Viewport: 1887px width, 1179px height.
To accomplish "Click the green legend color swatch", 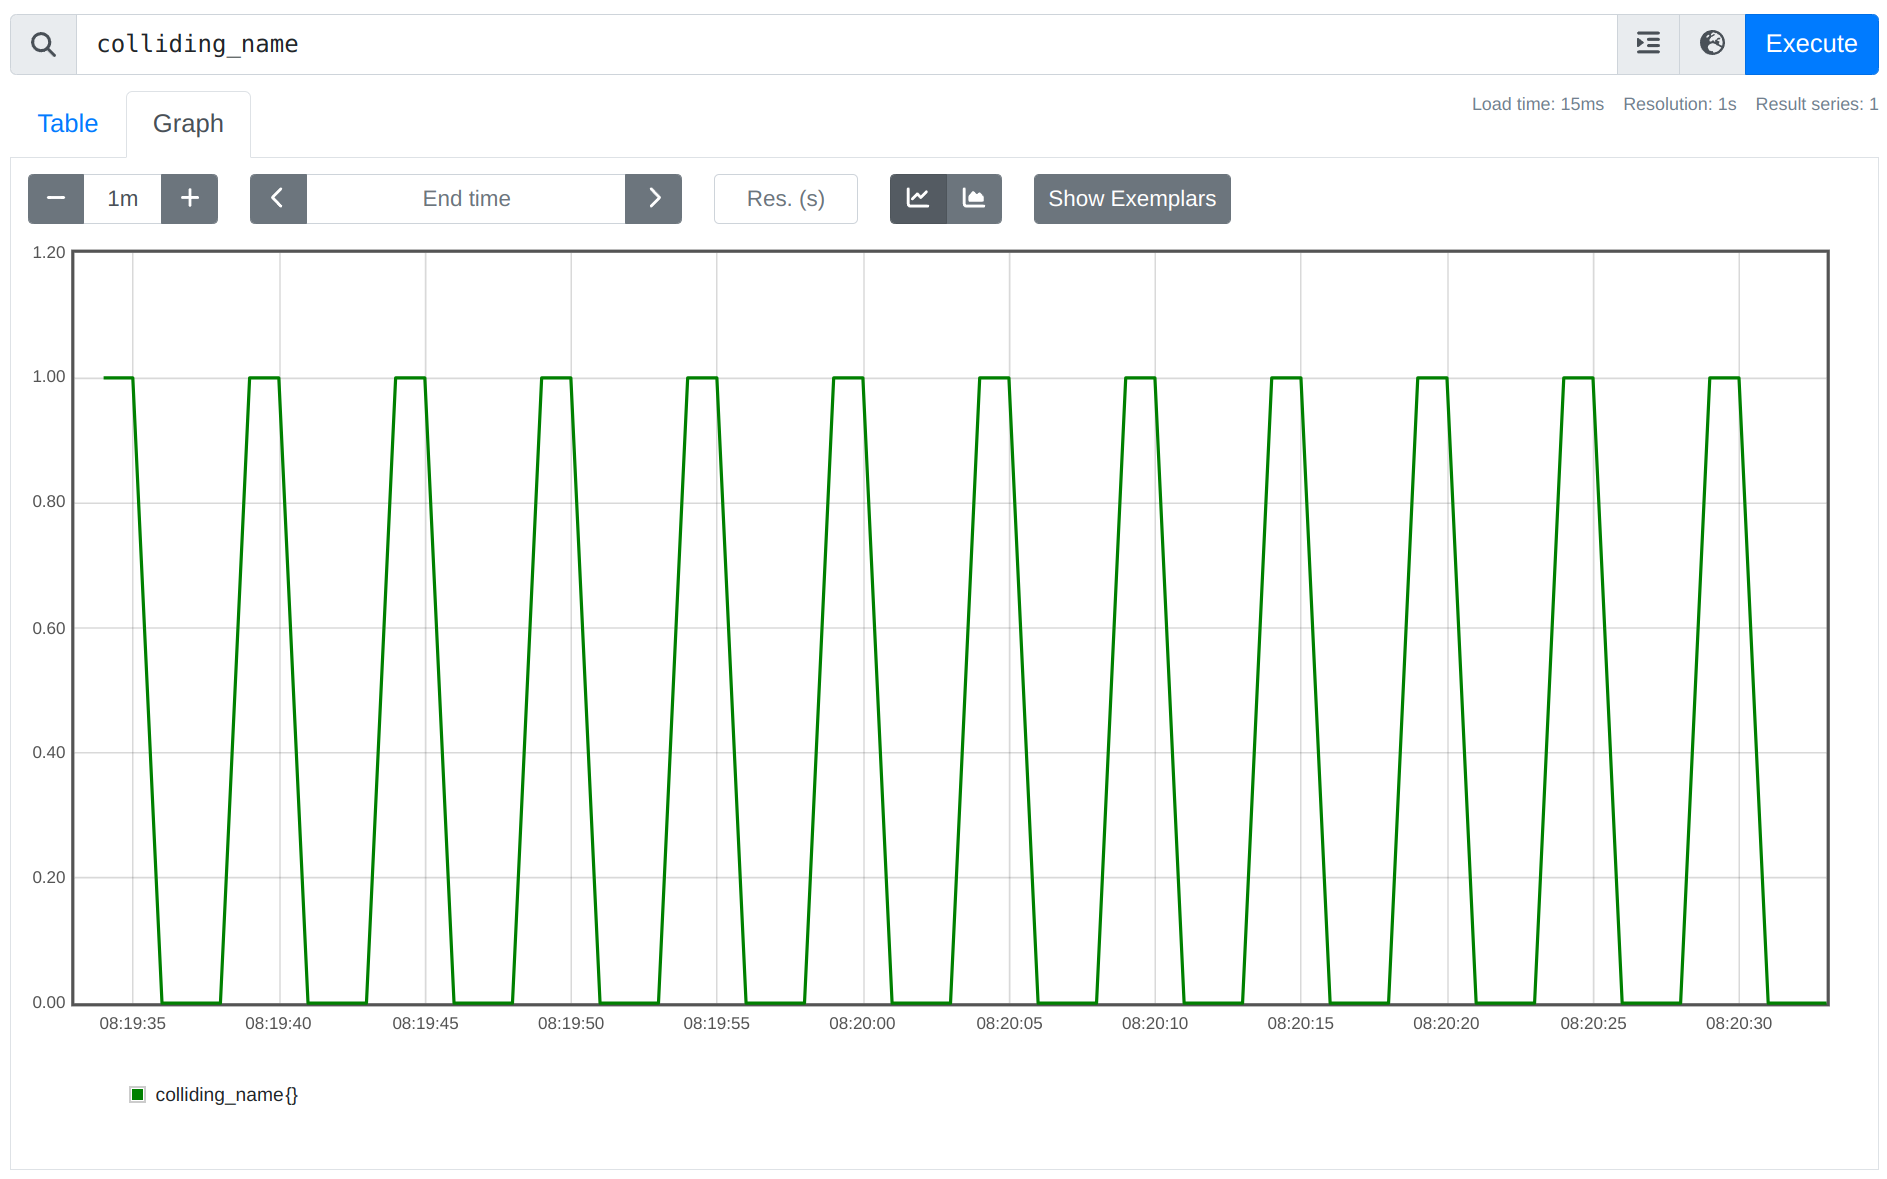I will [138, 1095].
